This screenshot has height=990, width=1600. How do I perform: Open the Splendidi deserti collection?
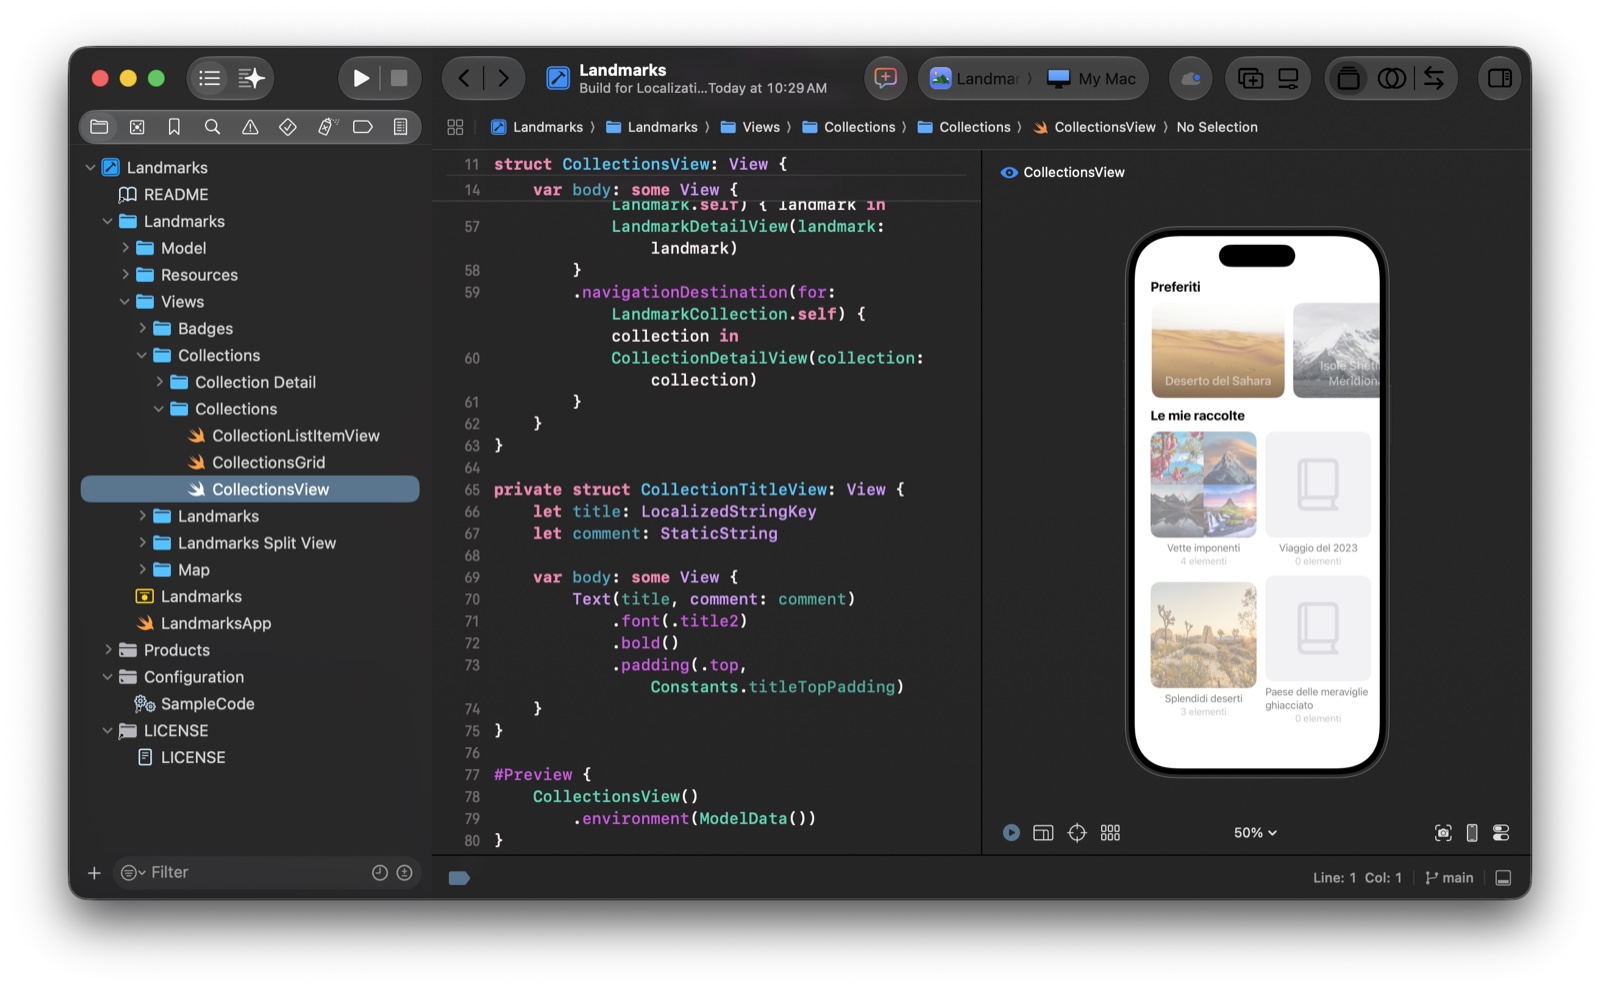pos(1203,635)
